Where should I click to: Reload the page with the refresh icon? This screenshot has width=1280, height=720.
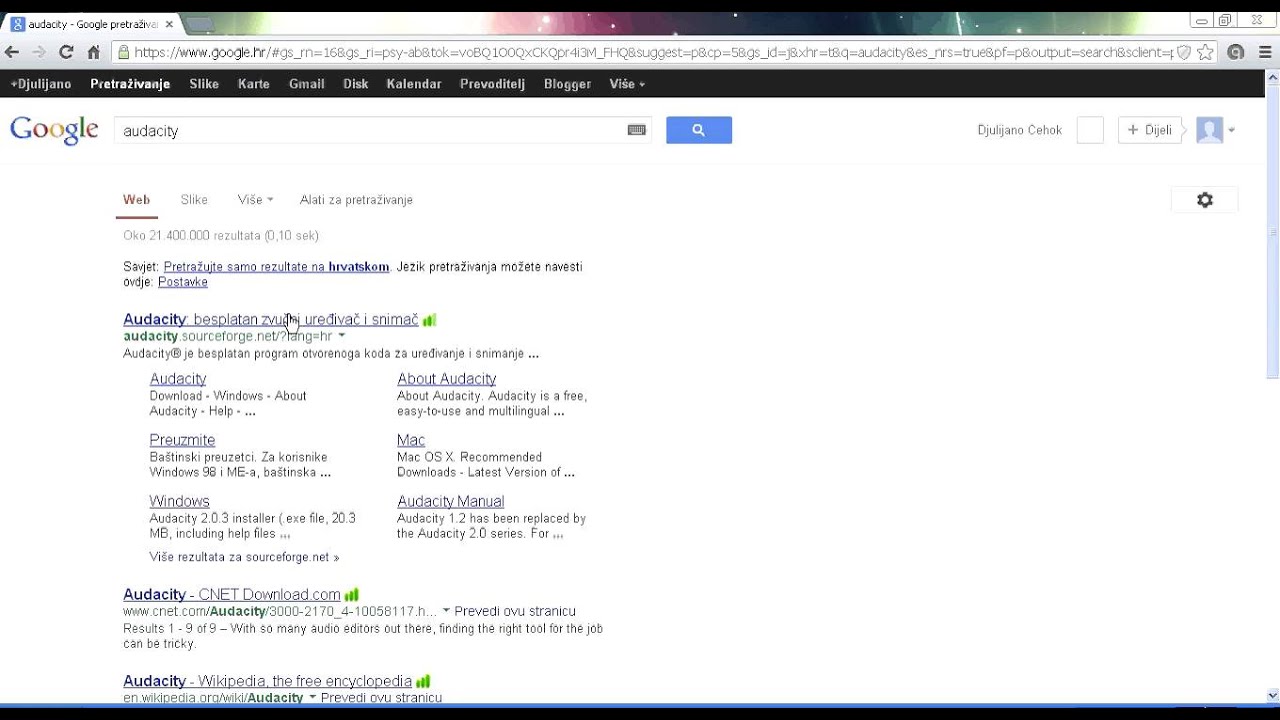coord(66,52)
